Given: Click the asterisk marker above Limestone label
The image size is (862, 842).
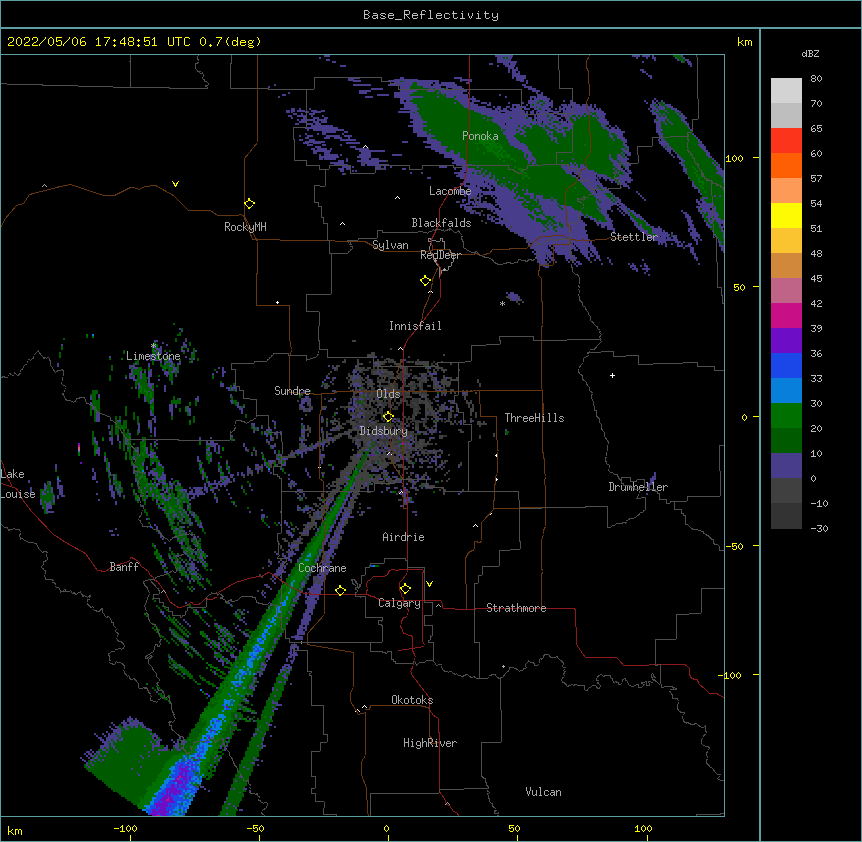Looking at the screenshot, I should 154,346.
